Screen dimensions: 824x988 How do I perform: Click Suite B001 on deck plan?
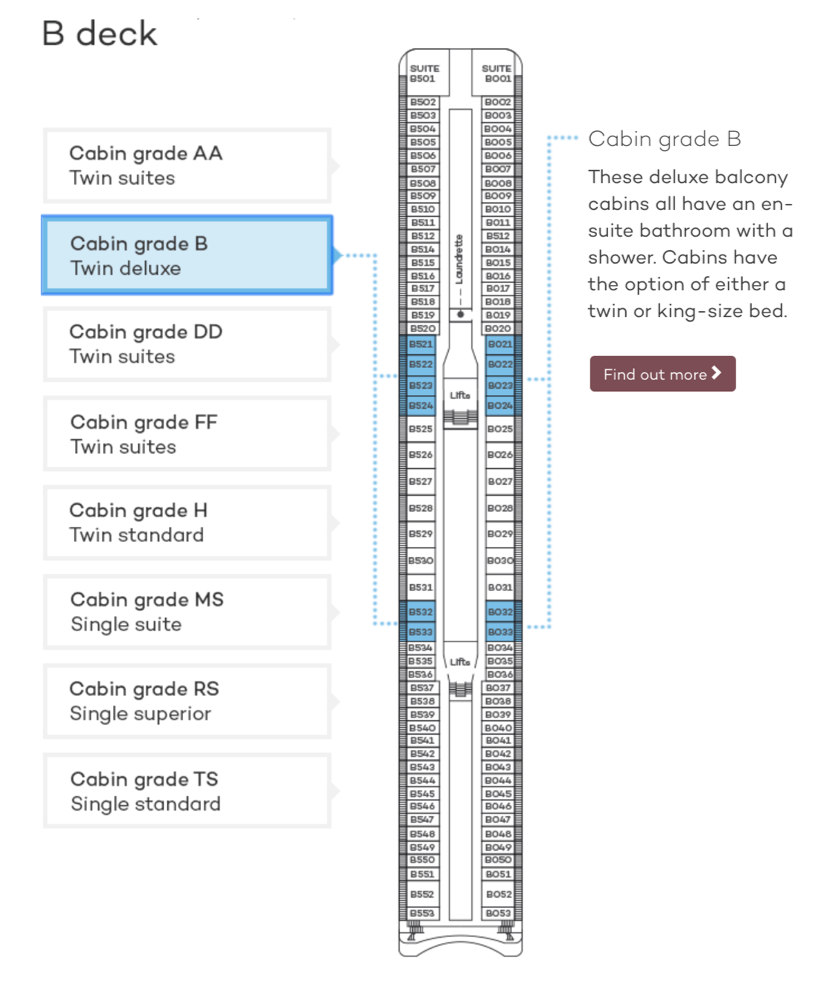coord(496,73)
